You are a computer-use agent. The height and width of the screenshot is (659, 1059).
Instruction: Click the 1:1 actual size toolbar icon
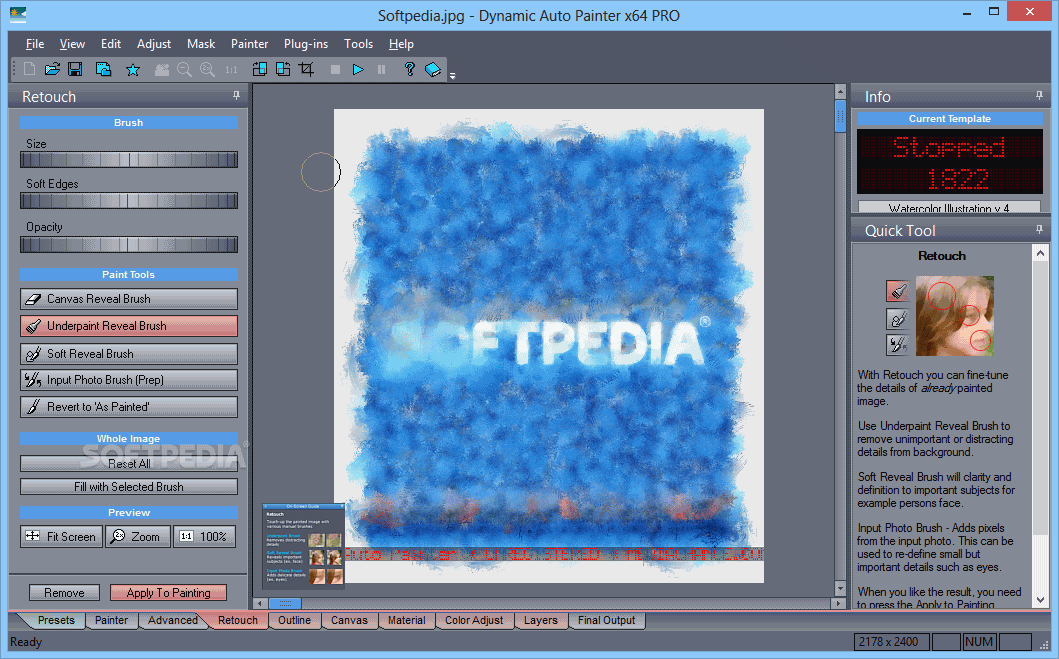point(232,70)
